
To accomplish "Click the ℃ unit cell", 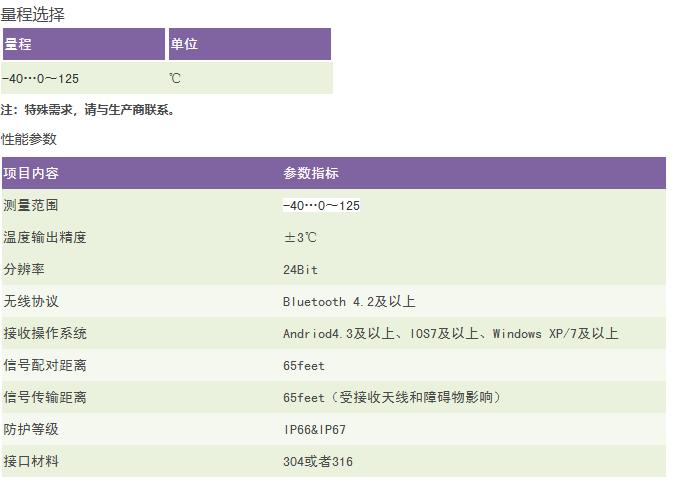I will tap(175, 78).
